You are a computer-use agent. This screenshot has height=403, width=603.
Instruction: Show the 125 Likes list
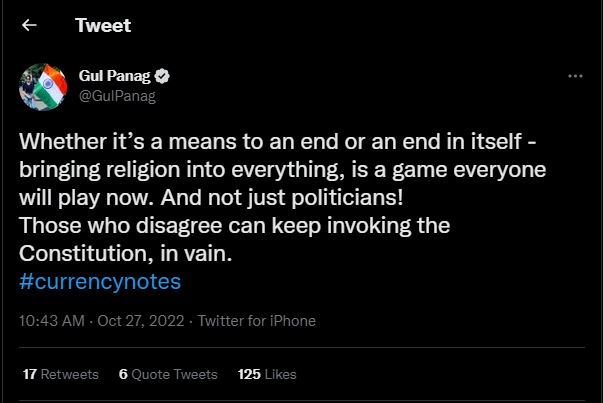coord(267,374)
